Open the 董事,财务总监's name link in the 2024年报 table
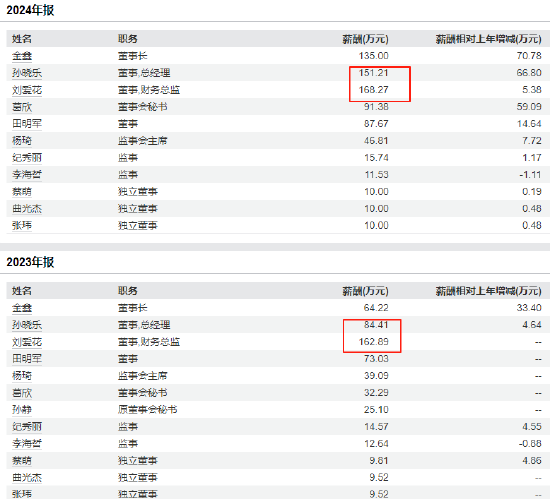550x499 pixels. [x=27, y=90]
